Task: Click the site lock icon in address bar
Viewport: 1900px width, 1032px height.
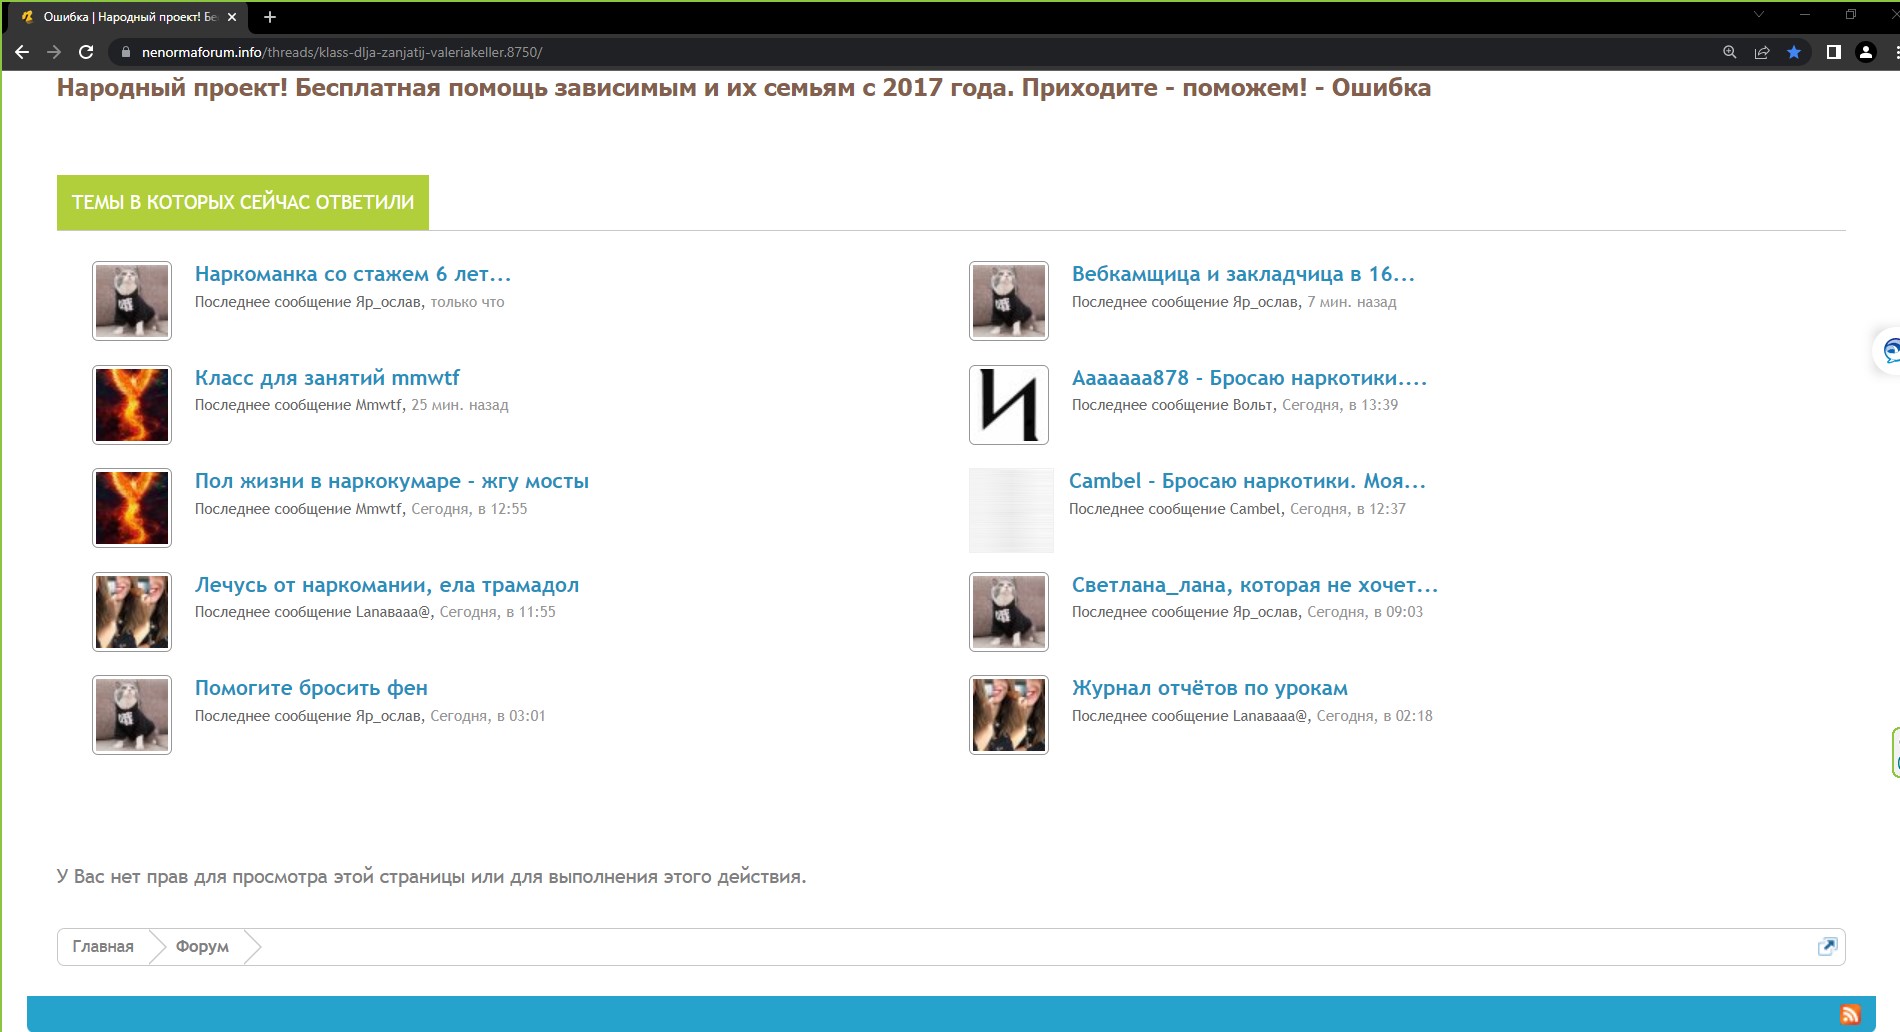Action: pyautogui.click(x=125, y=52)
